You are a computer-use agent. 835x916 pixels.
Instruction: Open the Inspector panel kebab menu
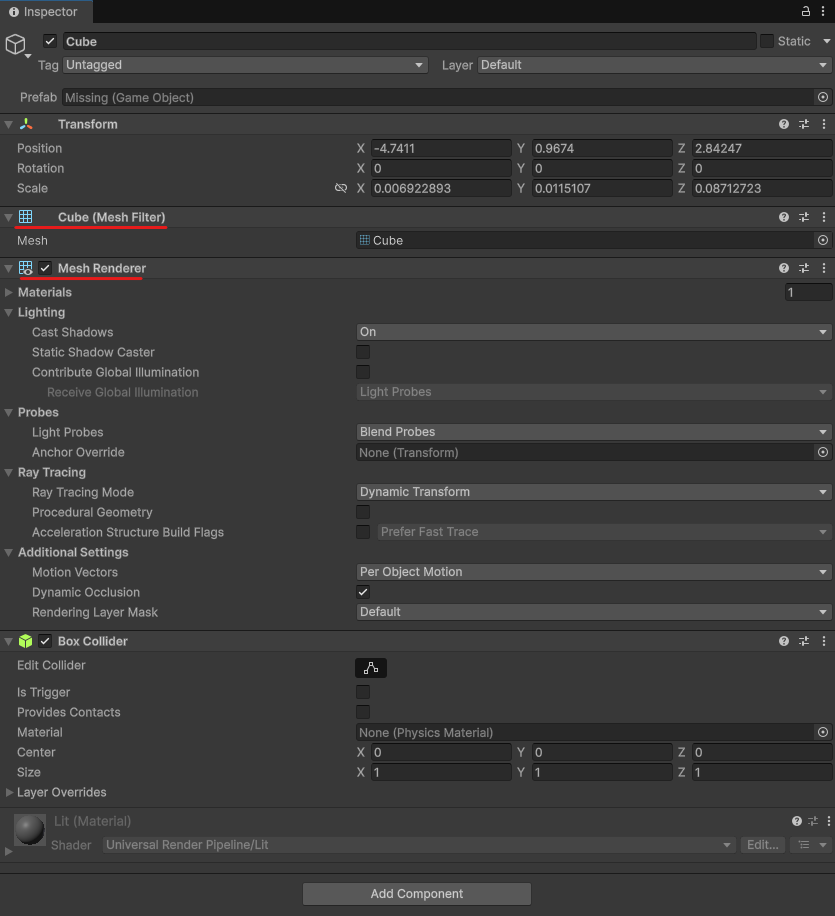click(823, 11)
